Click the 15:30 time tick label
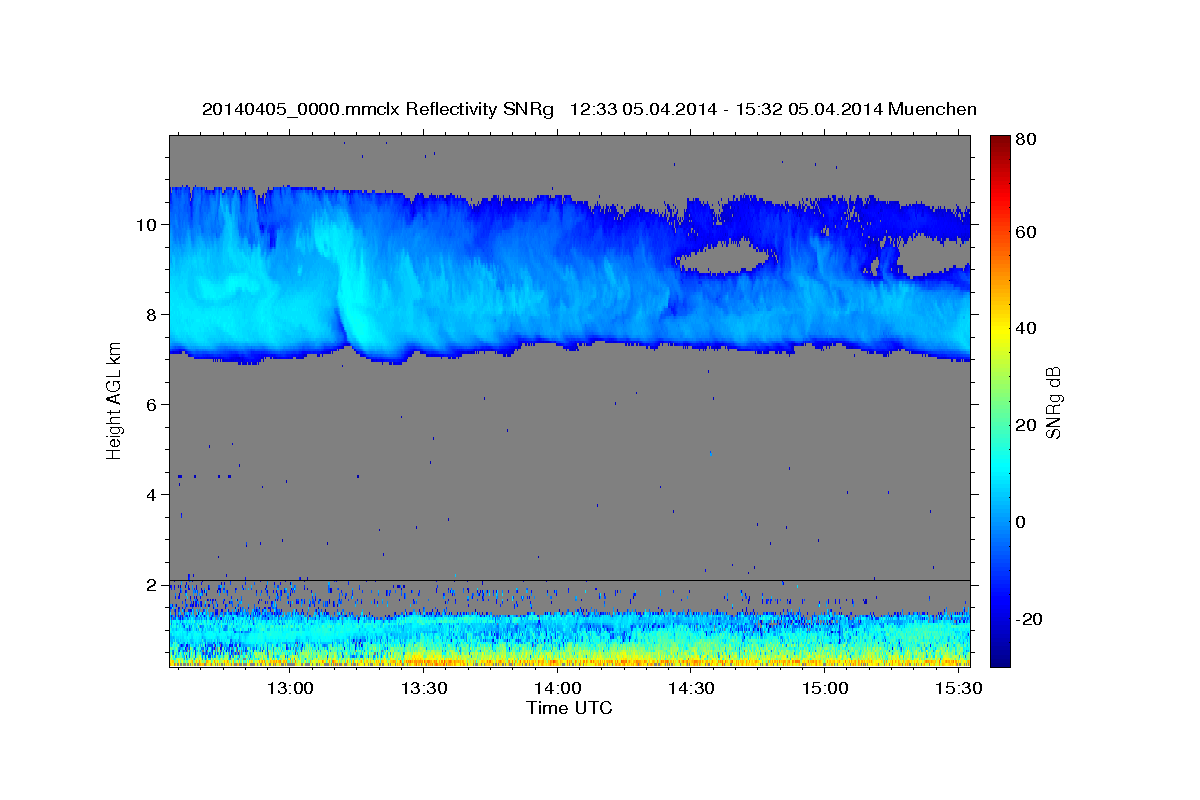The image size is (1200, 800). pyautogui.click(x=957, y=688)
